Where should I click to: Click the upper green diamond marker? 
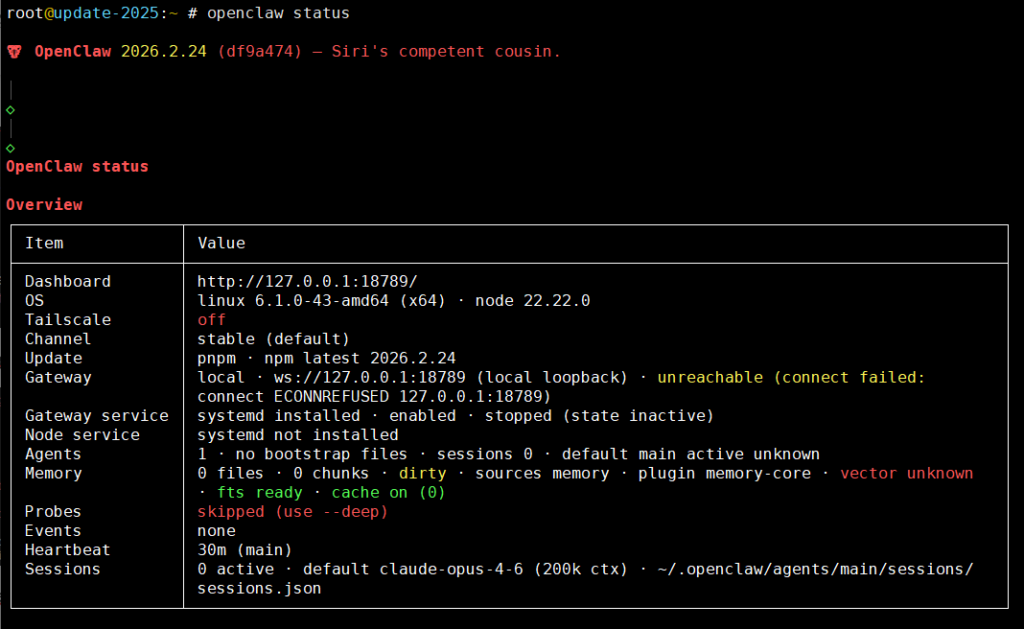tap(10, 109)
